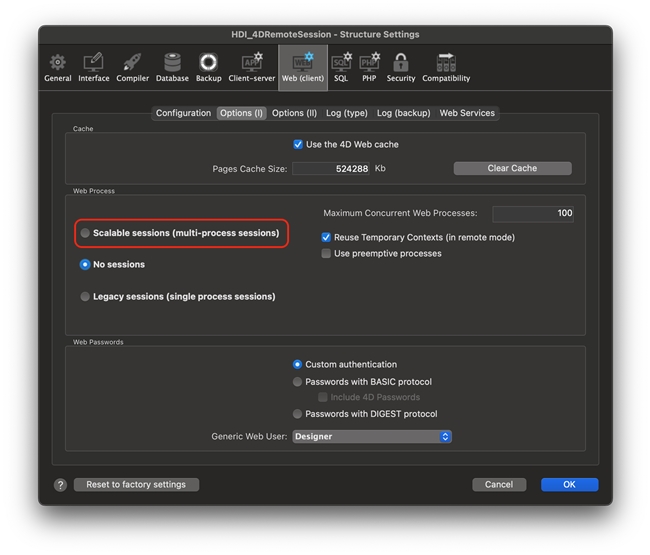Uncheck Use the 4D Web cache

[x=298, y=145]
